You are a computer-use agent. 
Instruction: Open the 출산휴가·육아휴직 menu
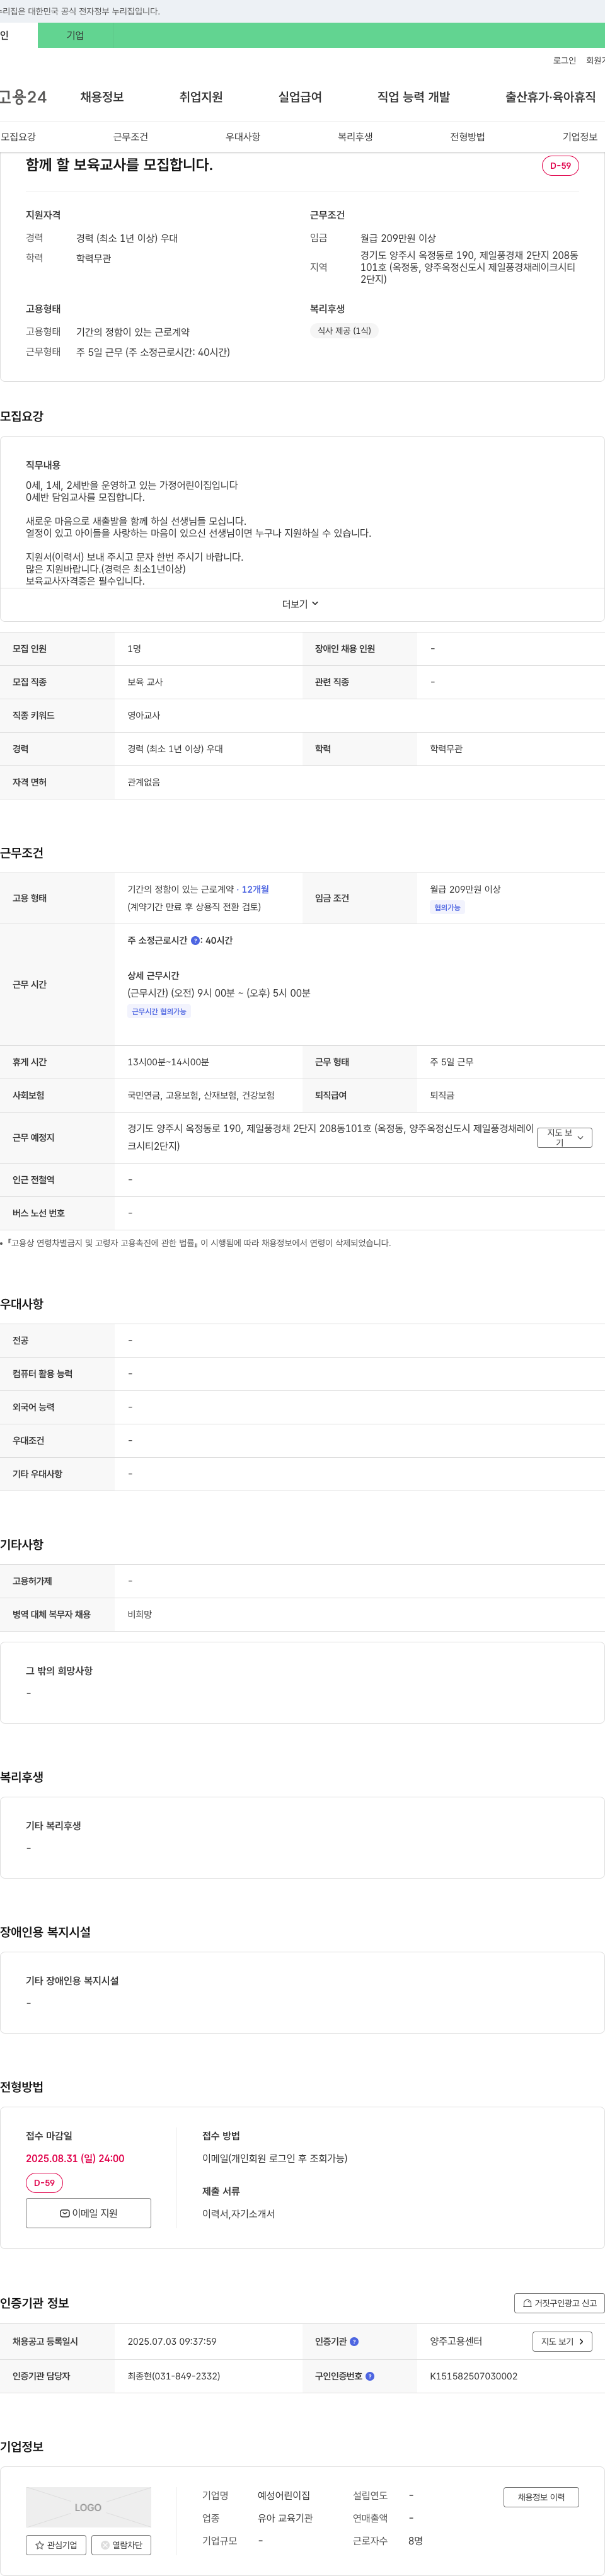click(x=550, y=97)
